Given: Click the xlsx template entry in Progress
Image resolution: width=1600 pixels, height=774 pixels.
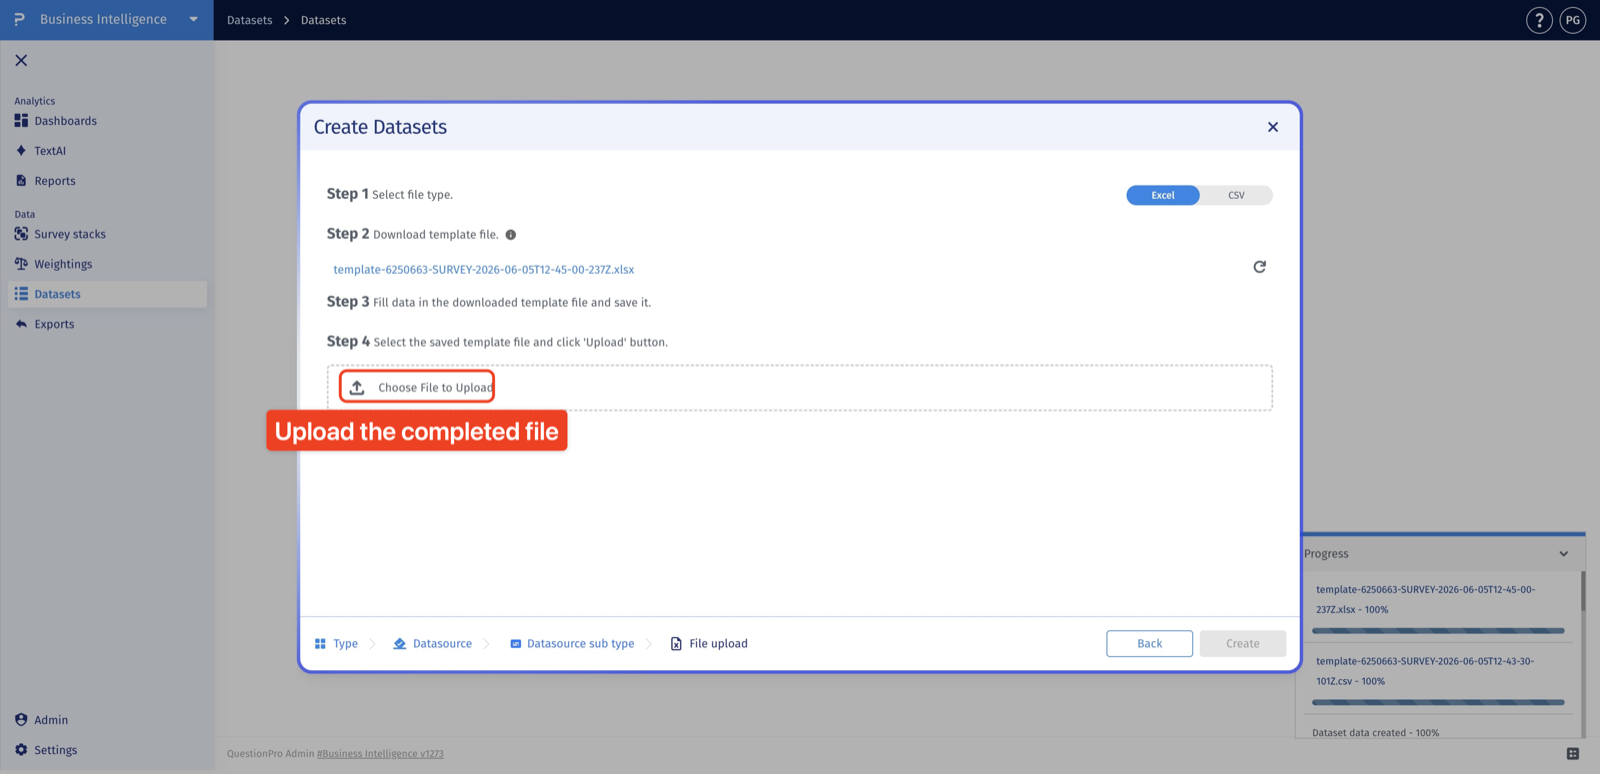Looking at the screenshot, I should [1426, 600].
